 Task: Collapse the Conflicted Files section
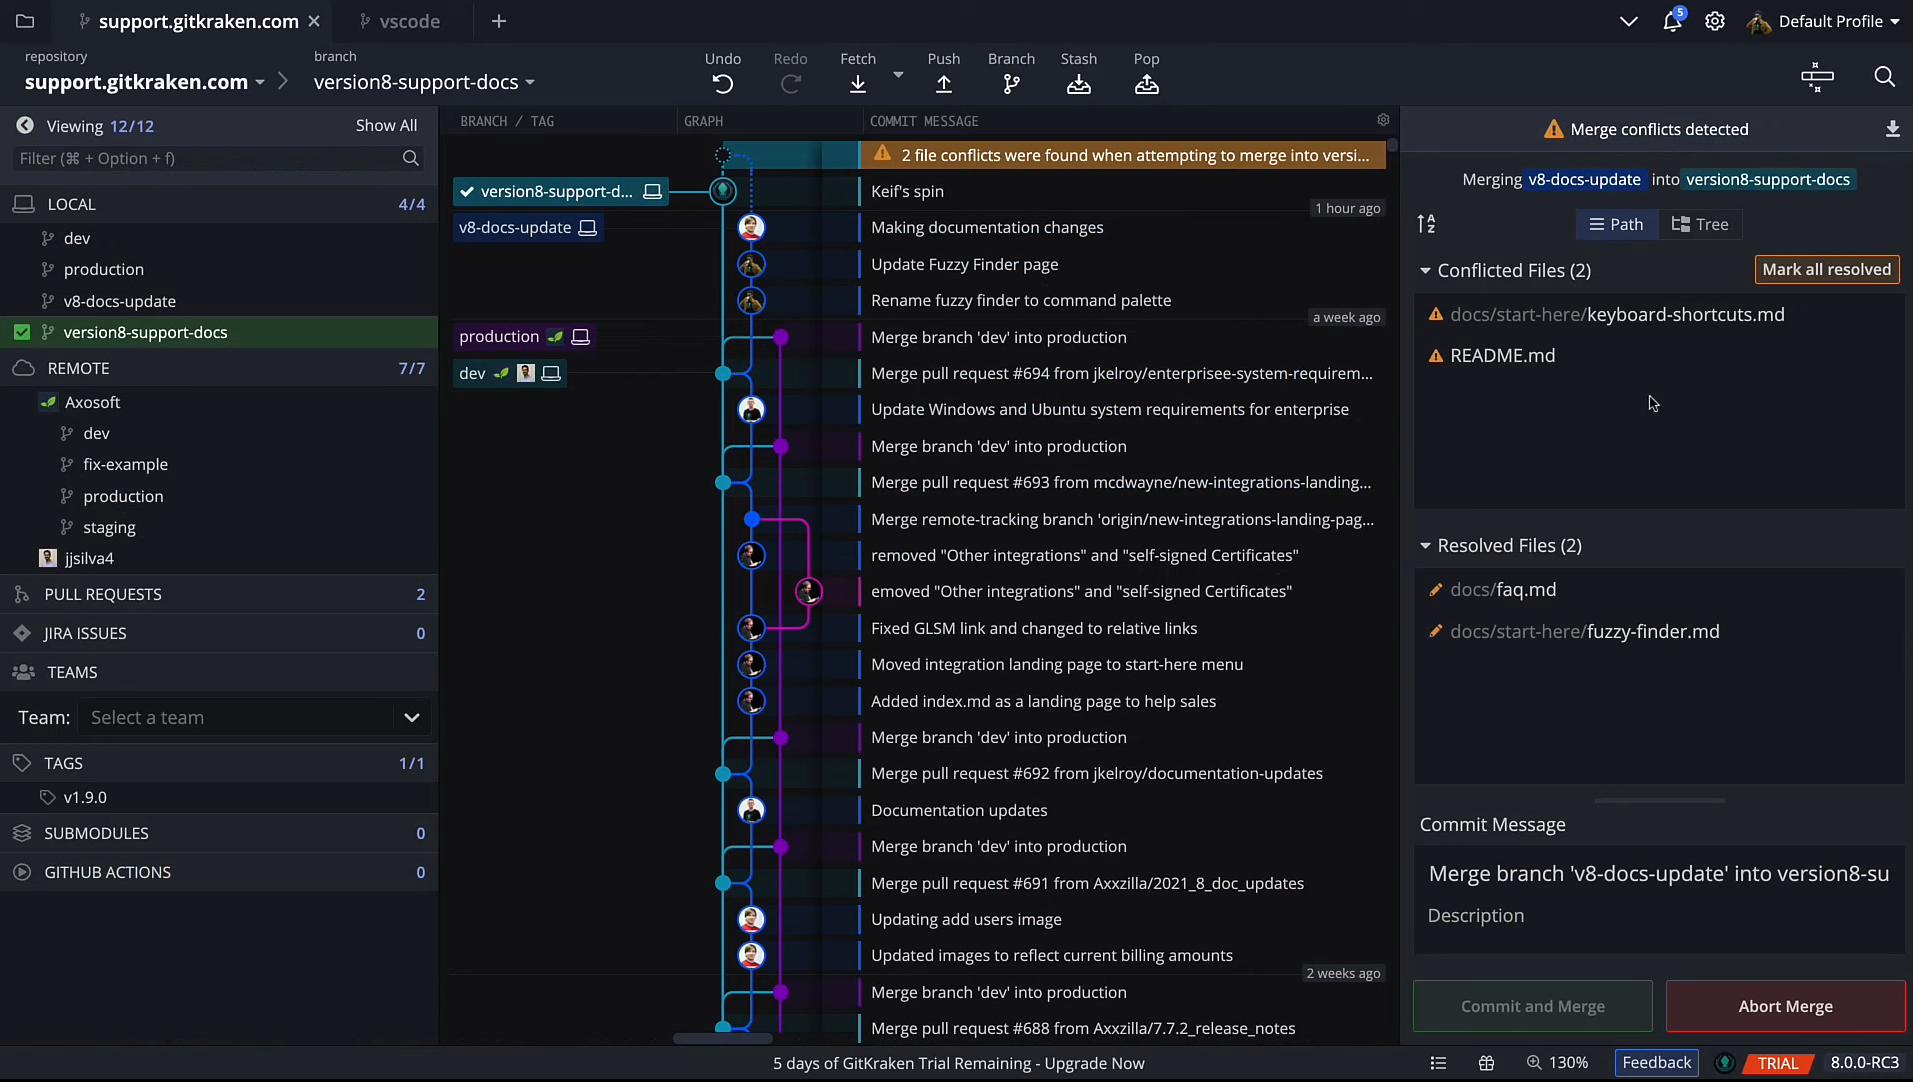click(x=1425, y=271)
